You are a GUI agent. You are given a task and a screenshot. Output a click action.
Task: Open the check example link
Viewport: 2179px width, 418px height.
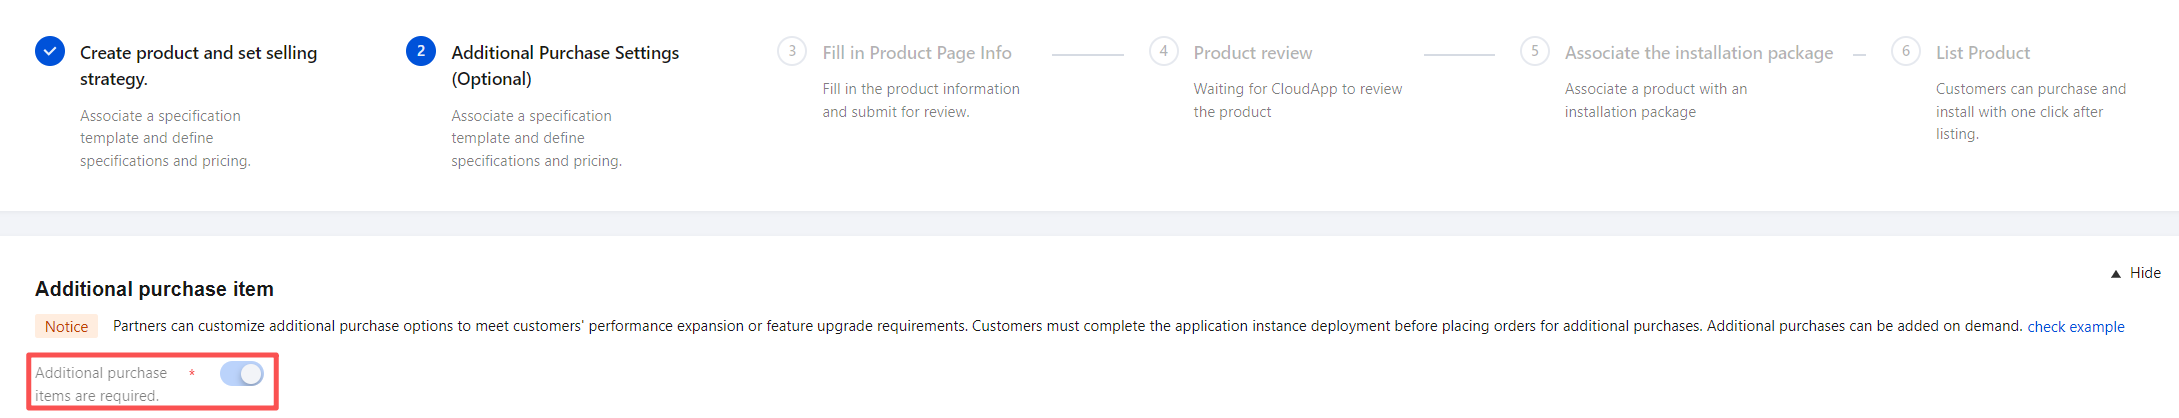(2075, 327)
